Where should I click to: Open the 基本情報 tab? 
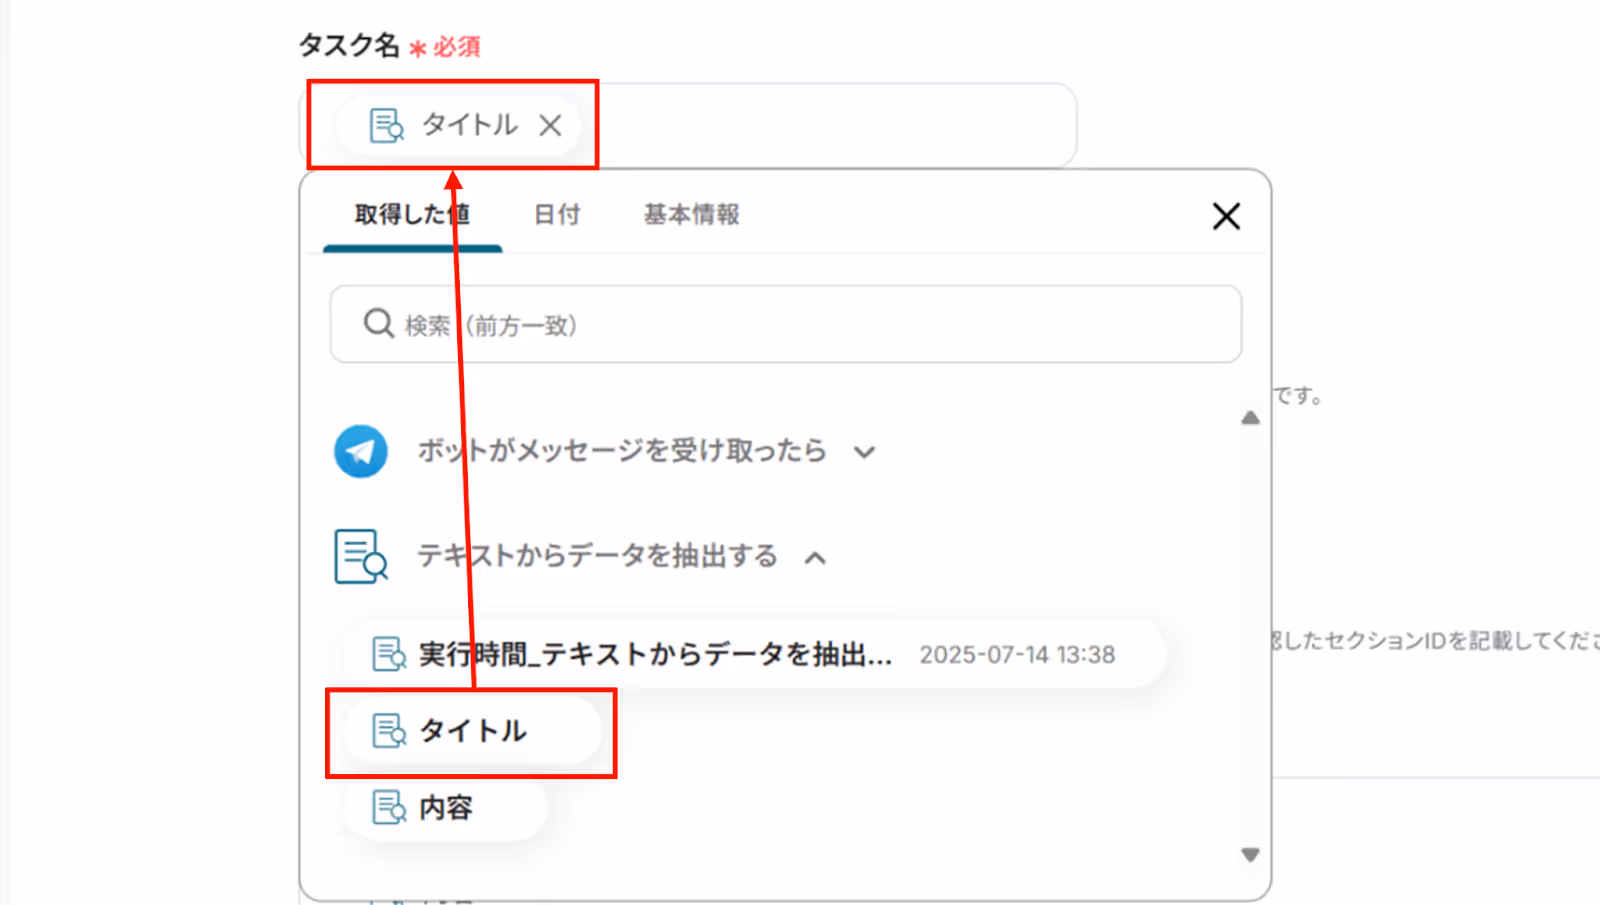coord(691,215)
